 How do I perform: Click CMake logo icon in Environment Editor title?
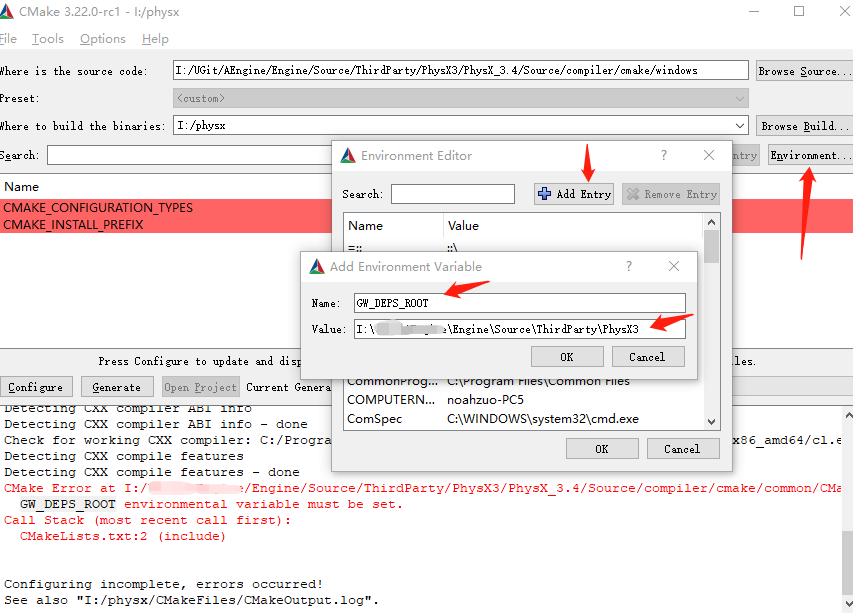[348, 156]
